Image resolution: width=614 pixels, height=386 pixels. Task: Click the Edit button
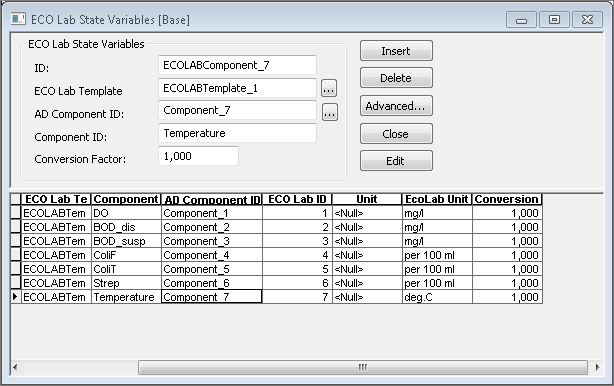pyautogui.click(x=396, y=161)
